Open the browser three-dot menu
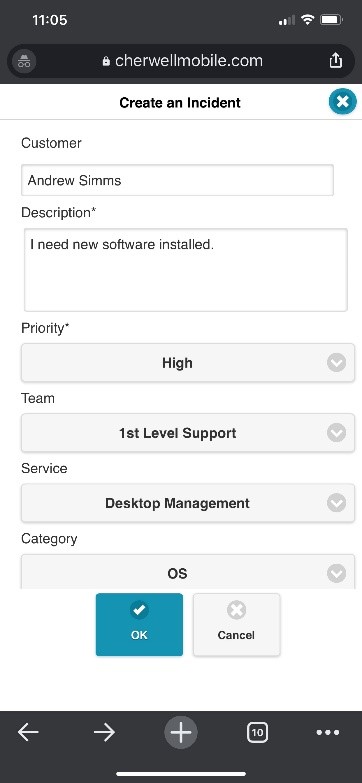362x783 pixels. (328, 733)
